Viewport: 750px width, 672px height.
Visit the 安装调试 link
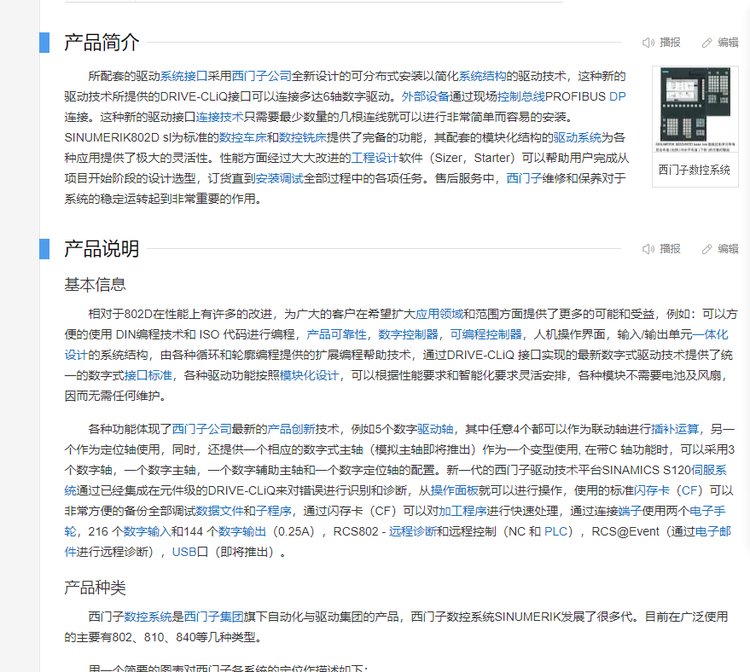coord(279,178)
